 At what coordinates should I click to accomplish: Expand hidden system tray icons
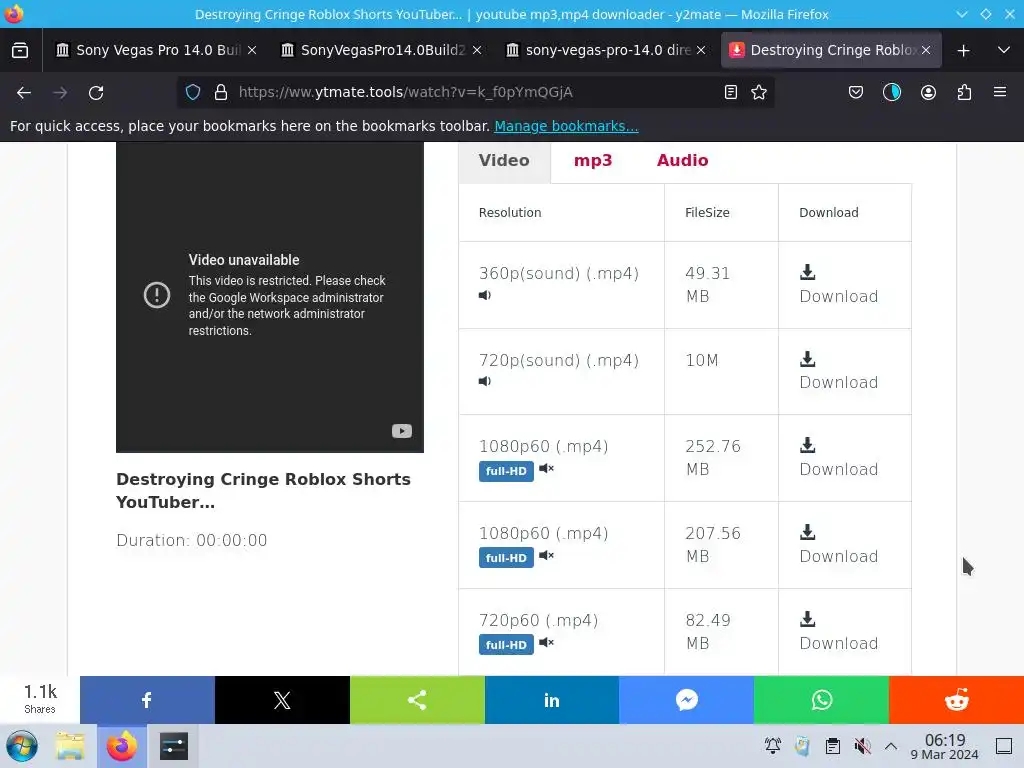(891, 746)
